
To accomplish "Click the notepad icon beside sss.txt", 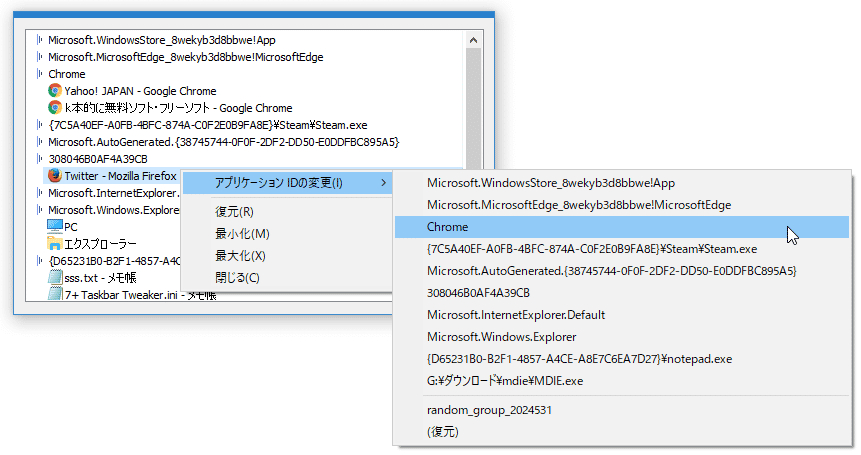I will [54, 277].
